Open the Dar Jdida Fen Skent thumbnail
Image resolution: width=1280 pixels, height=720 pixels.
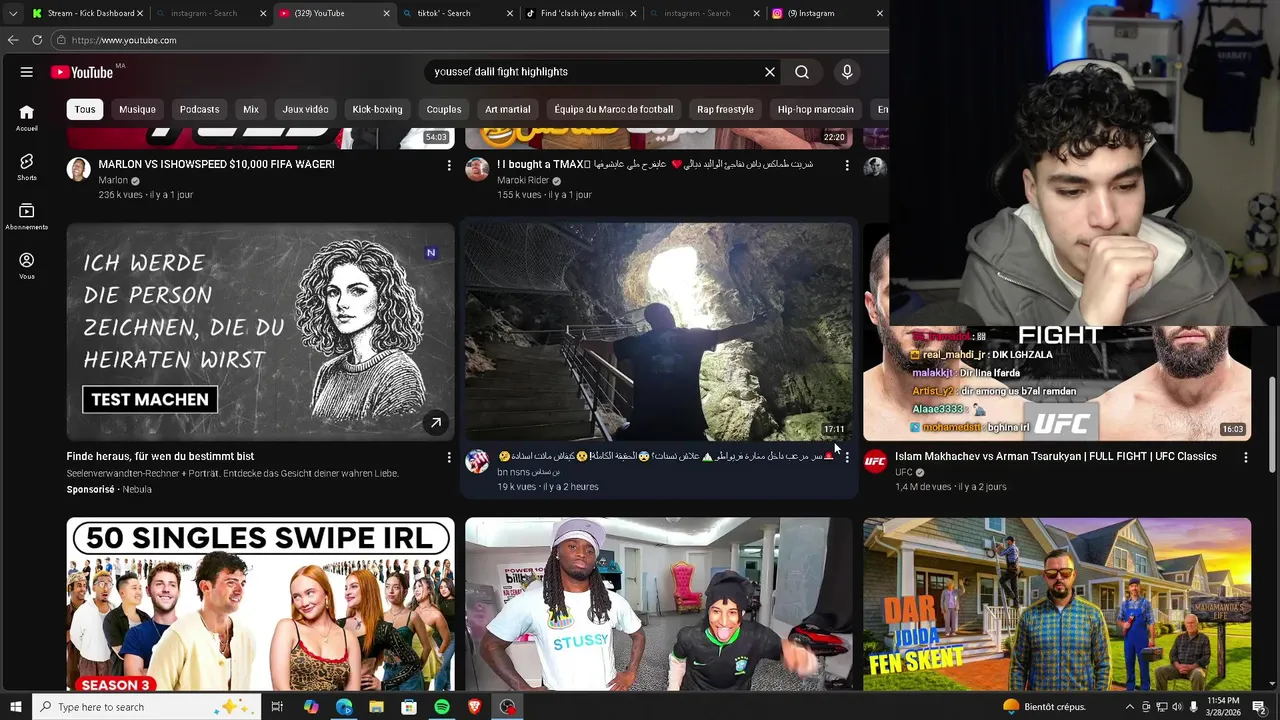(1057, 604)
